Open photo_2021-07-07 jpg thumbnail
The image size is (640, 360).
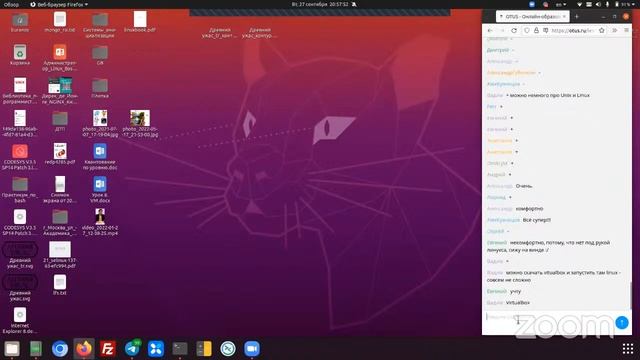100,124
